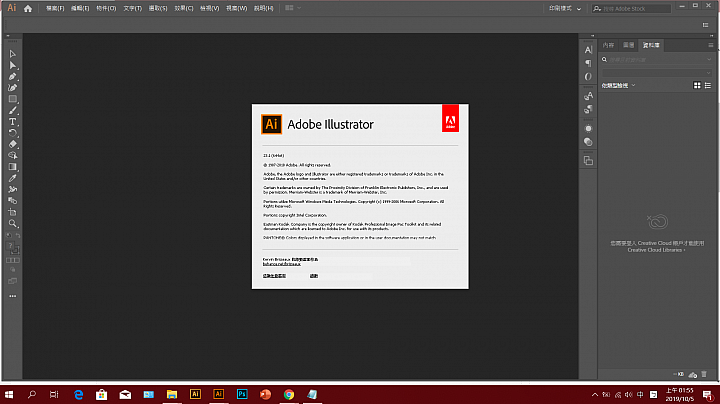
Task: Select the Symbol Sprayer tool
Action: point(12,189)
